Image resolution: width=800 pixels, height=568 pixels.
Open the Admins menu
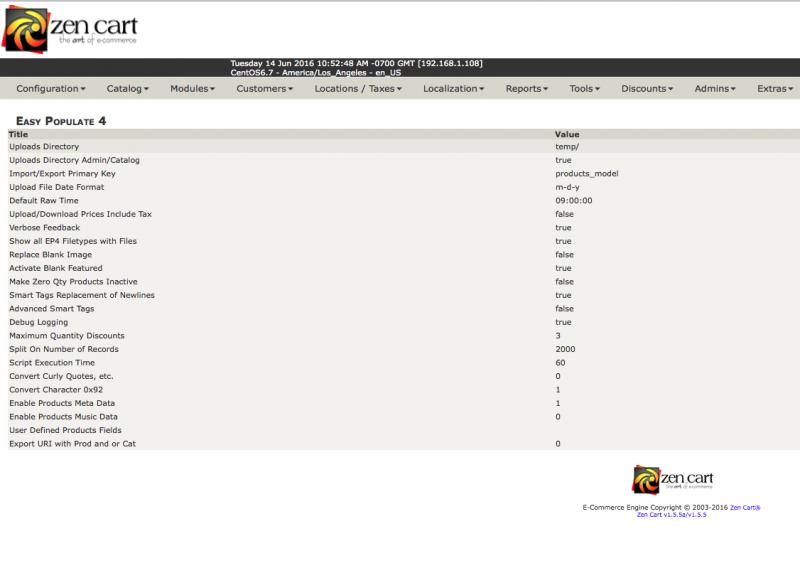pyautogui.click(x=715, y=89)
